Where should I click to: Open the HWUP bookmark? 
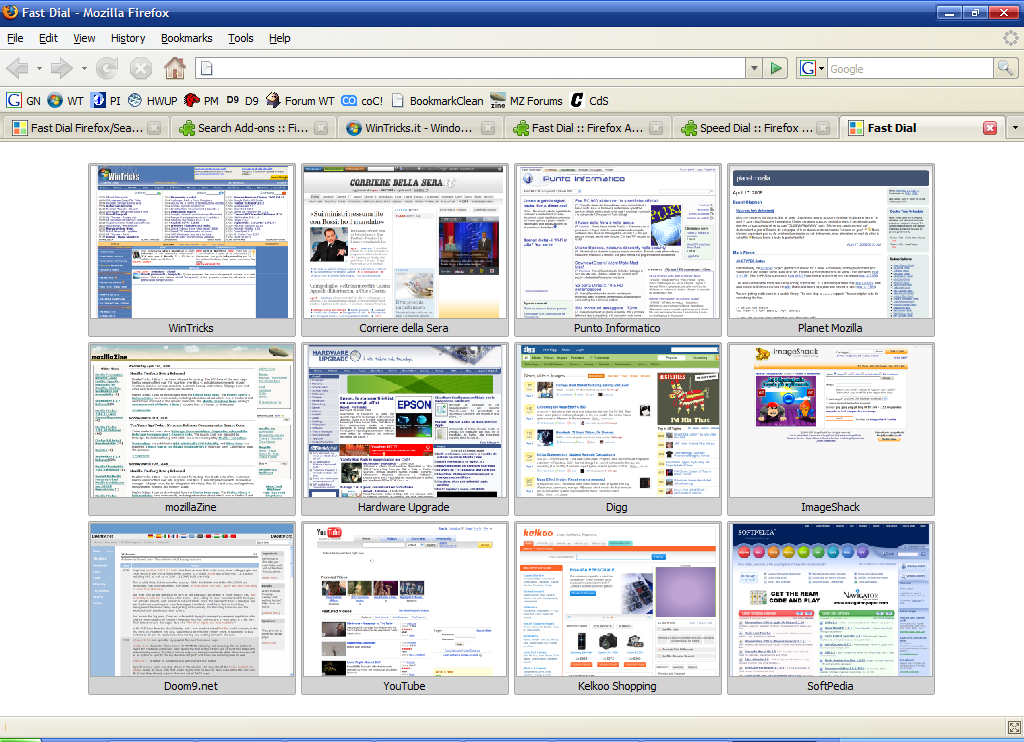coord(152,101)
